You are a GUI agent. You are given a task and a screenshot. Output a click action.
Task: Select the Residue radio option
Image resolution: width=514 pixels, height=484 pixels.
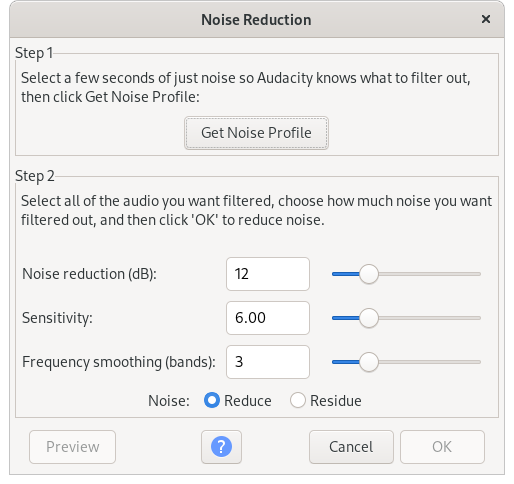[298, 400]
